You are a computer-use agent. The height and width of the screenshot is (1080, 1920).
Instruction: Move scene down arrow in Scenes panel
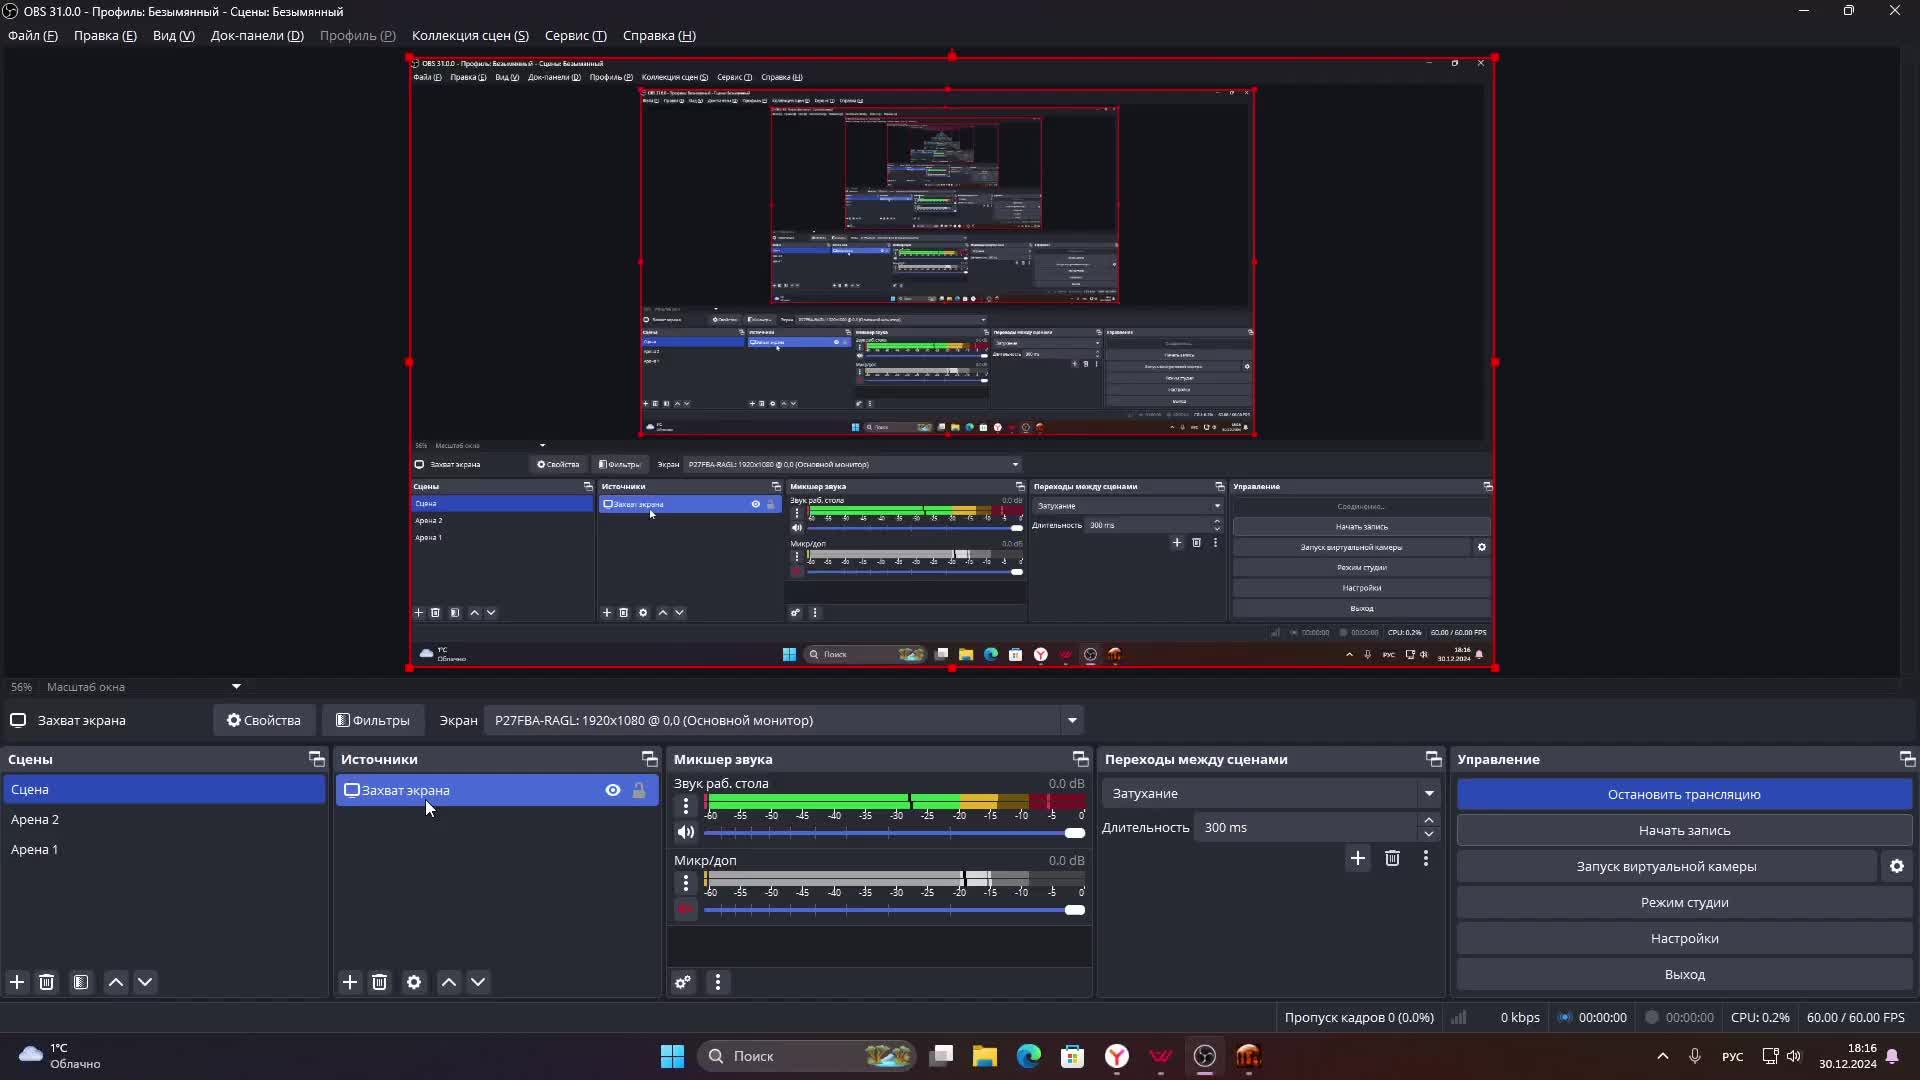point(145,982)
